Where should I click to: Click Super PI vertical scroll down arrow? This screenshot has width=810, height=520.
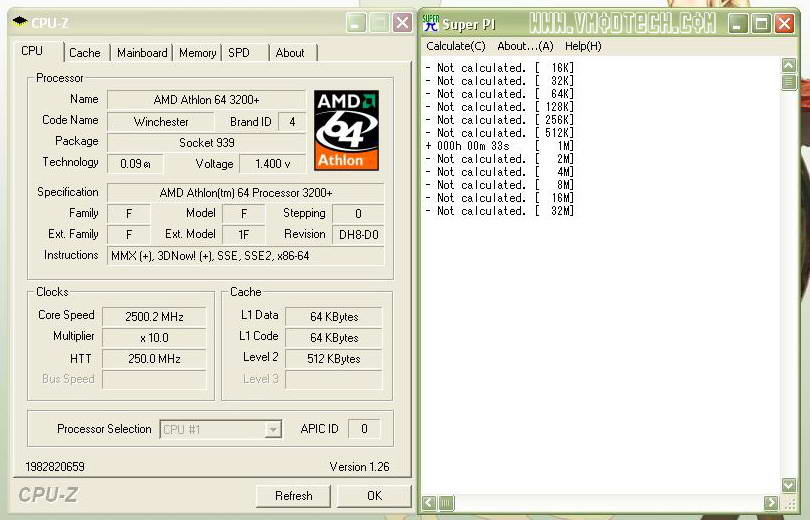click(789, 485)
